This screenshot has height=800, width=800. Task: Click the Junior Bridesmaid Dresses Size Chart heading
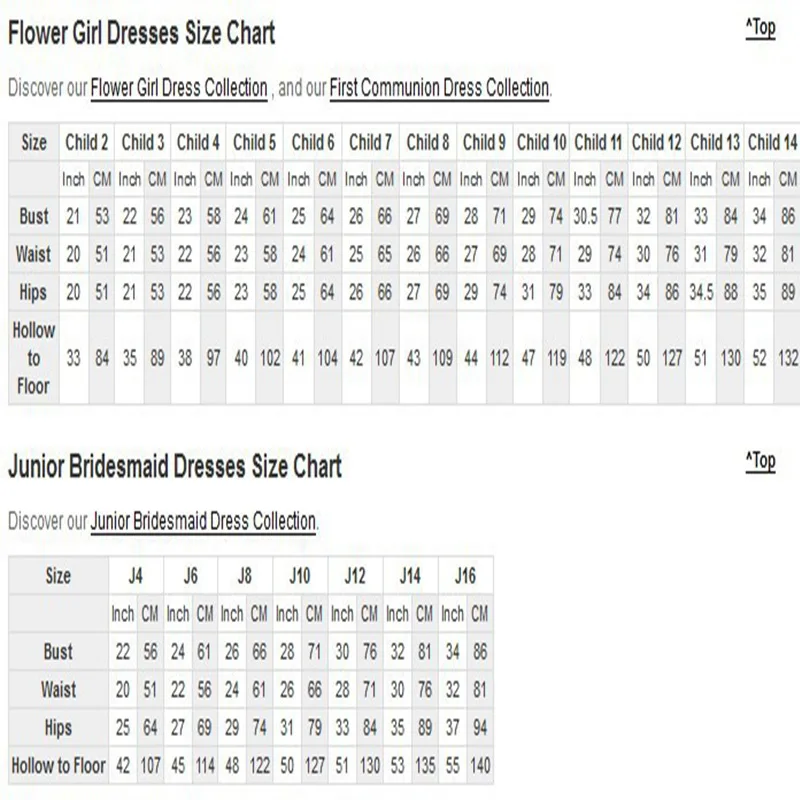coord(175,466)
